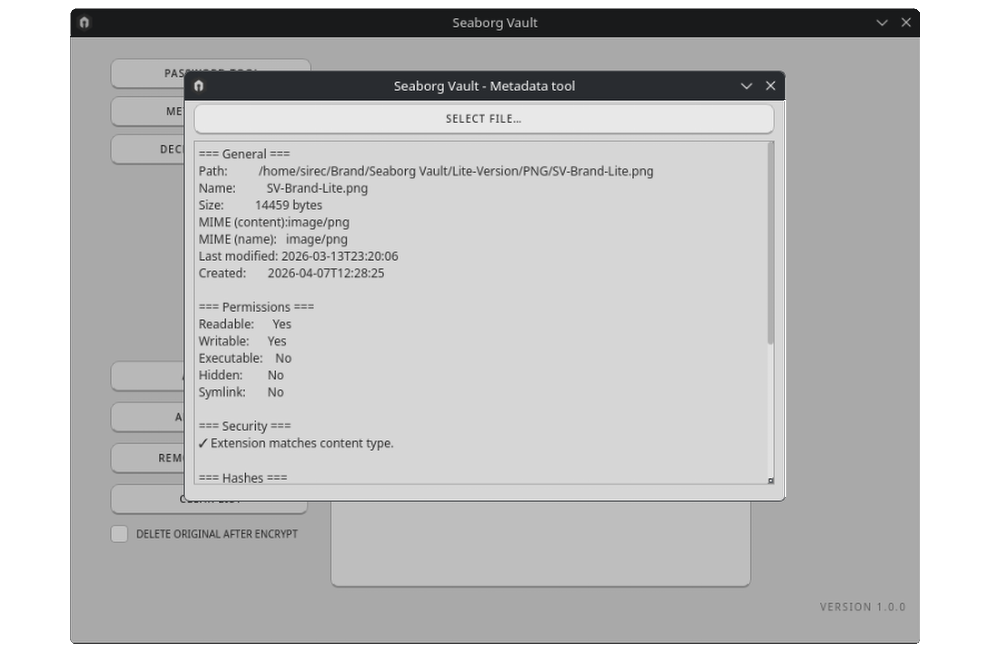The width and height of the screenshot is (1000, 650).
Task: Click the metadata output vertical scrollbar
Action: click(770, 244)
